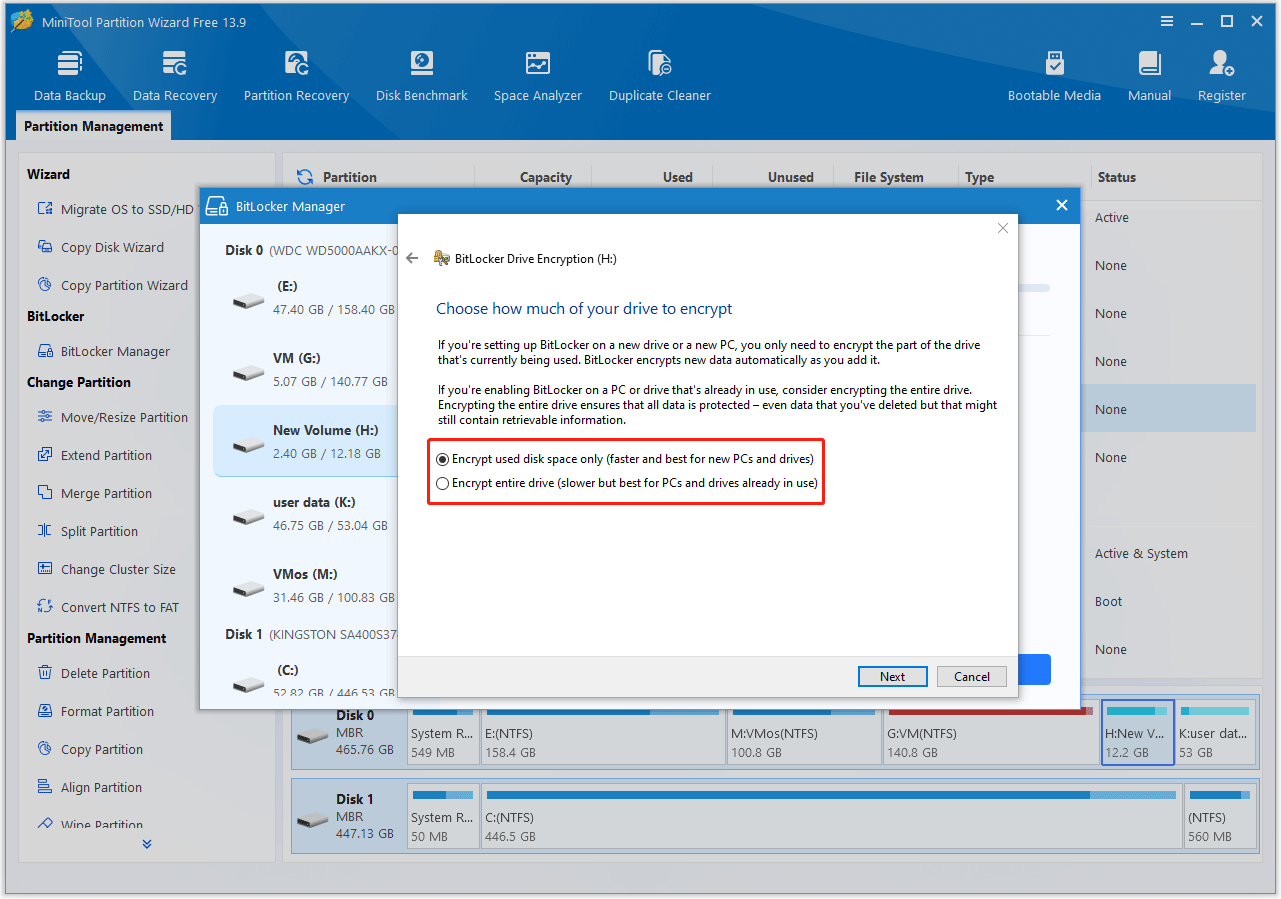The width and height of the screenshot is (1281, 899).
Task: Click the Unused column header
Action: (x=790, y=177)
